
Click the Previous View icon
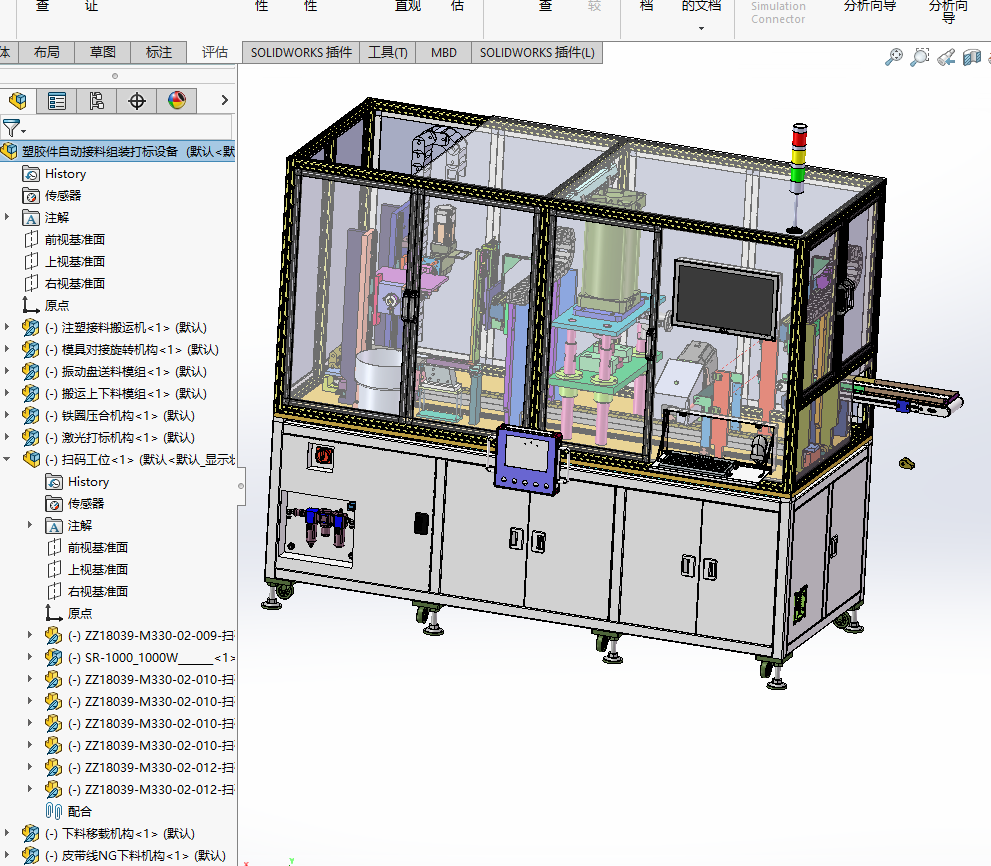pos(946,58)
